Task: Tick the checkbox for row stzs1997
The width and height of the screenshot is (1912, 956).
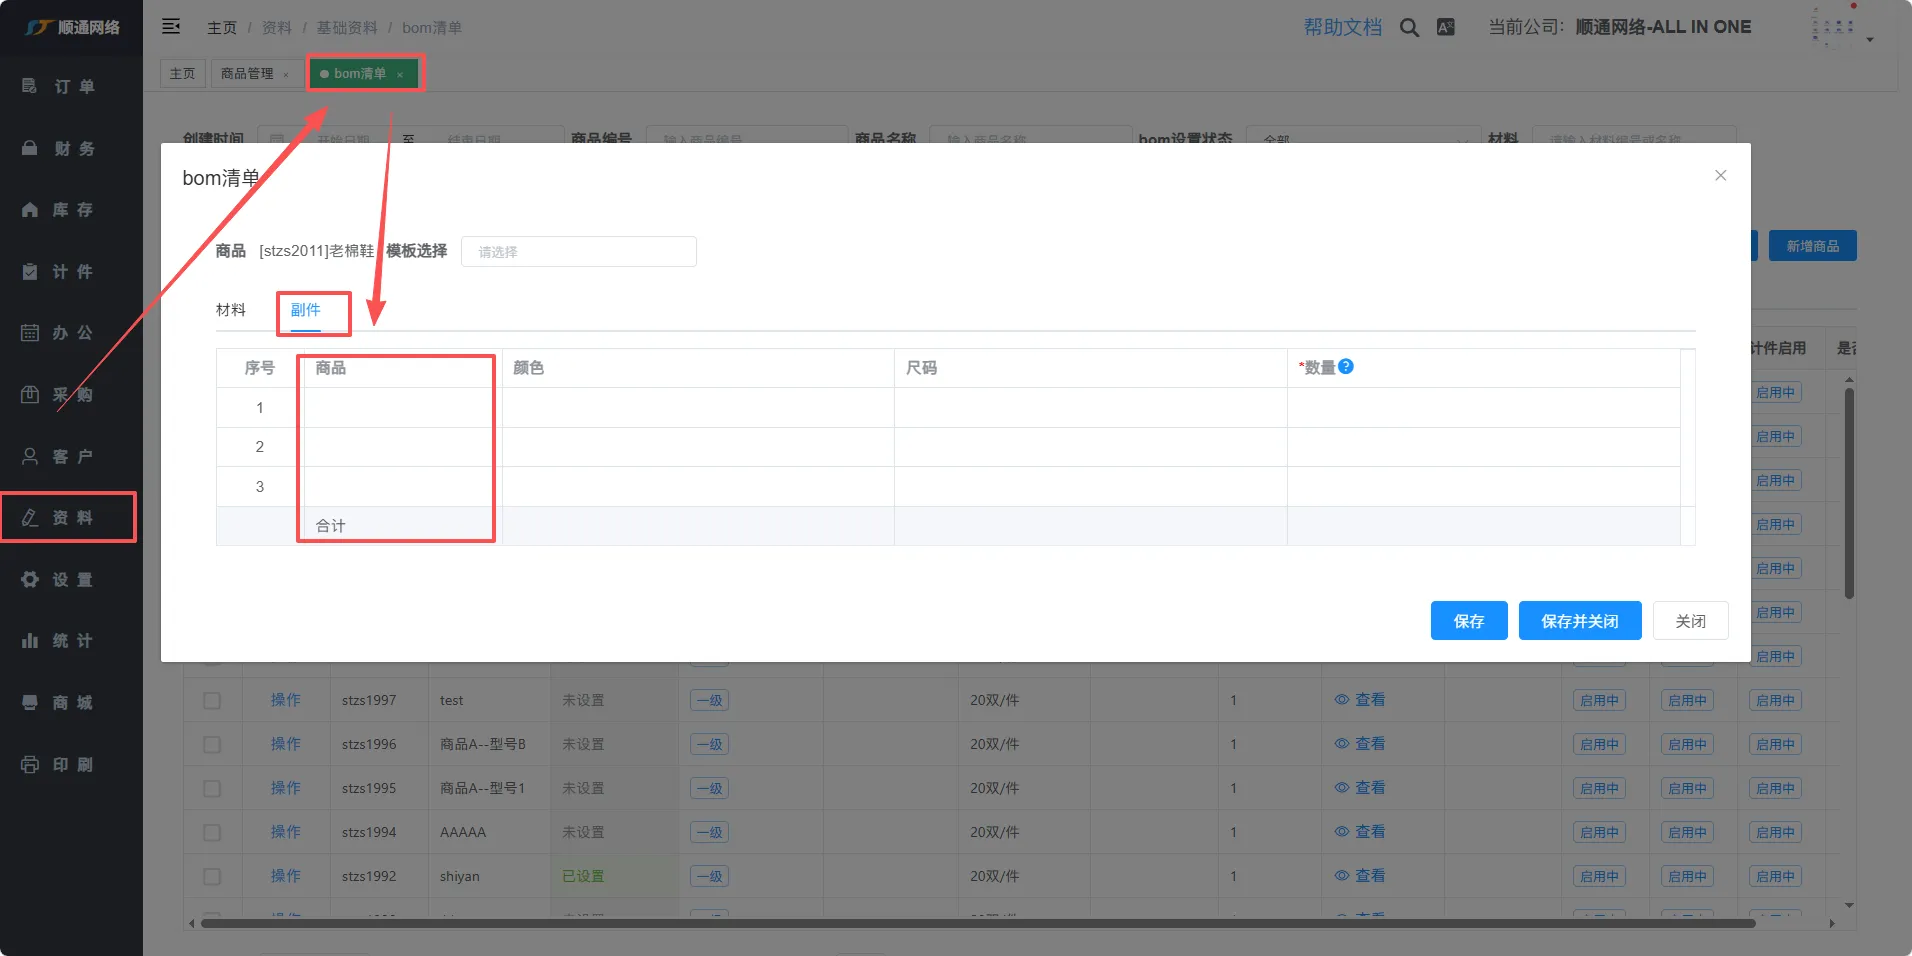Action: point(212,701)
